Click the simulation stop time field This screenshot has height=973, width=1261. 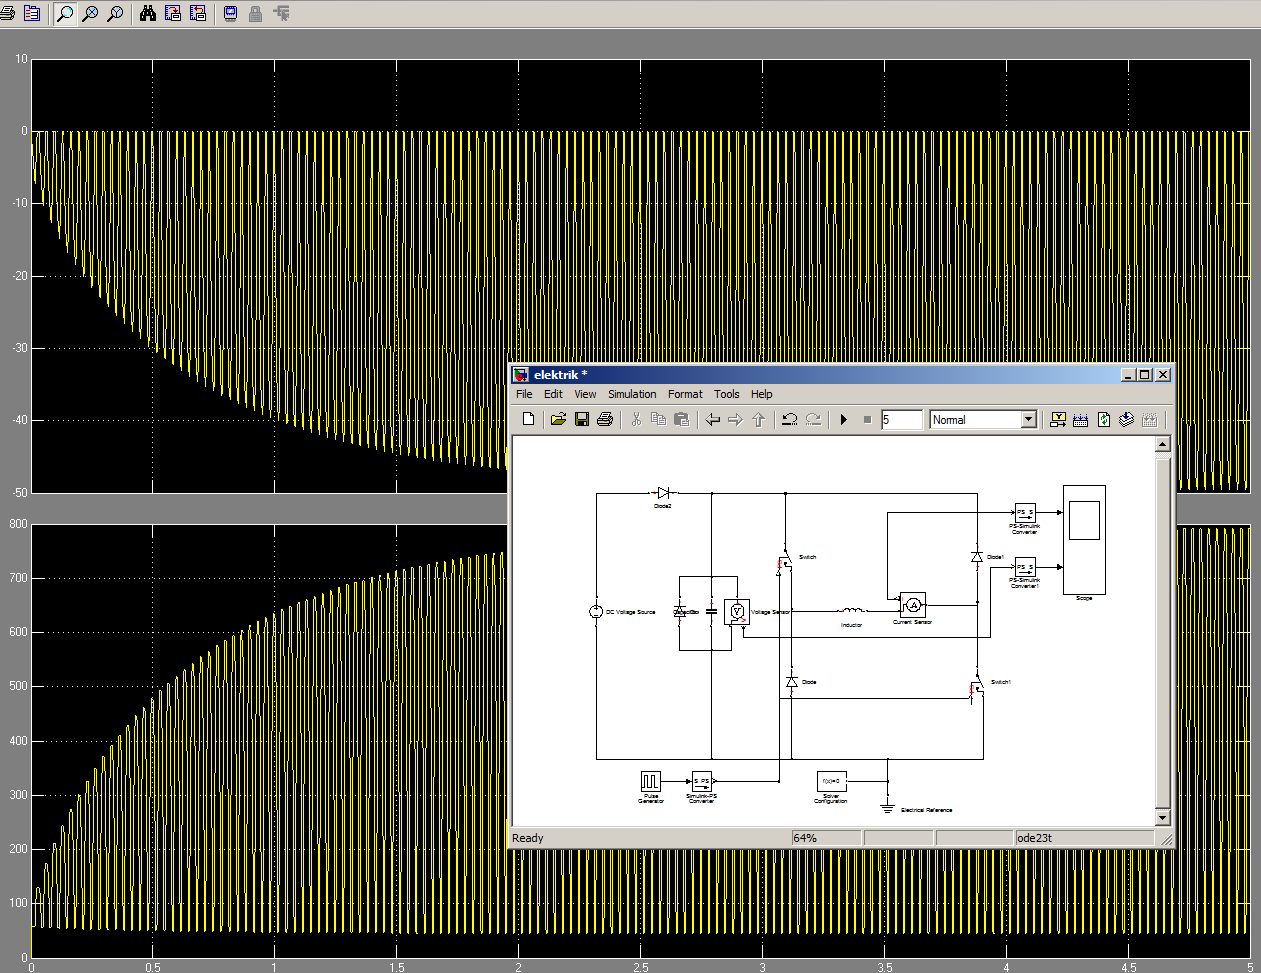coord(901,420)
